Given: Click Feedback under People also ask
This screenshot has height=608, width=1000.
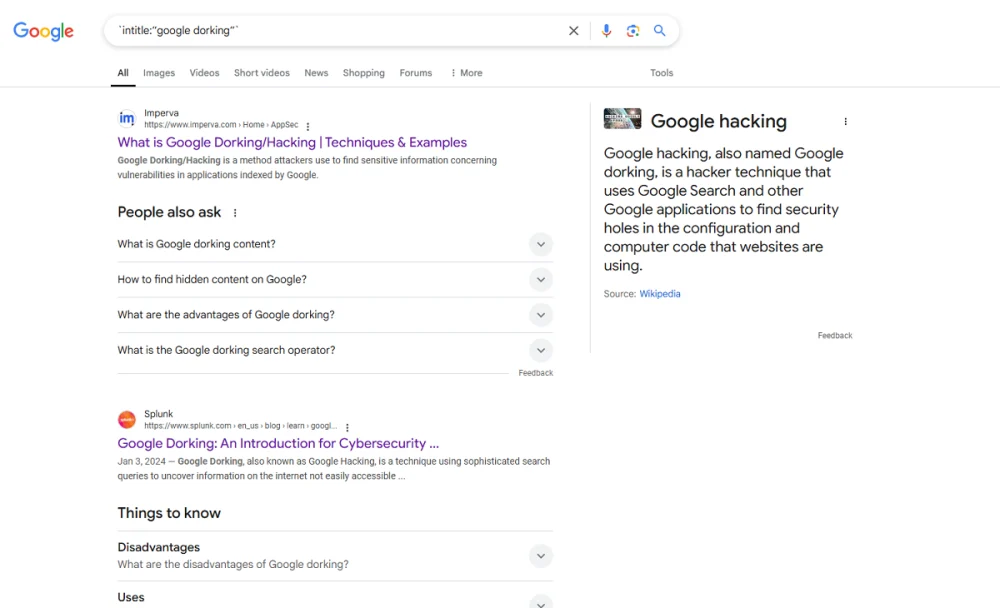Looking at the screenshot, I should (536, 373).
